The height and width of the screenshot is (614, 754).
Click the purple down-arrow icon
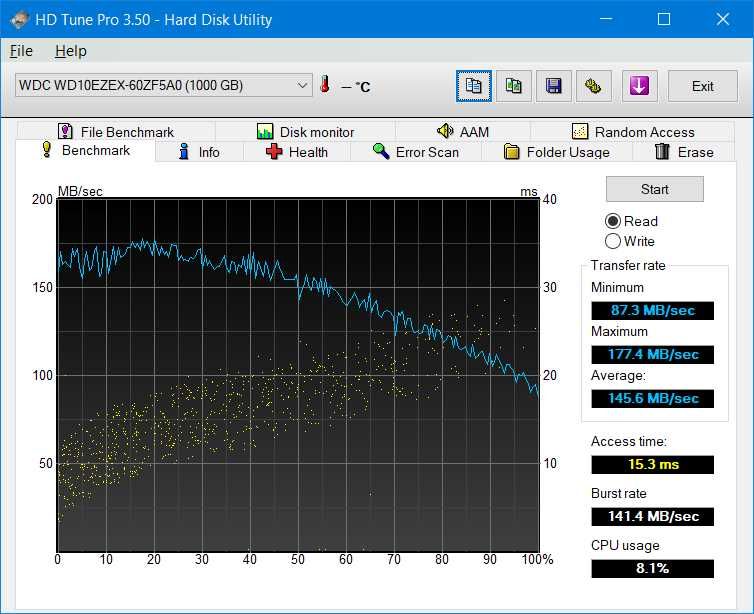pyautogui.click(x=639, y=86)
